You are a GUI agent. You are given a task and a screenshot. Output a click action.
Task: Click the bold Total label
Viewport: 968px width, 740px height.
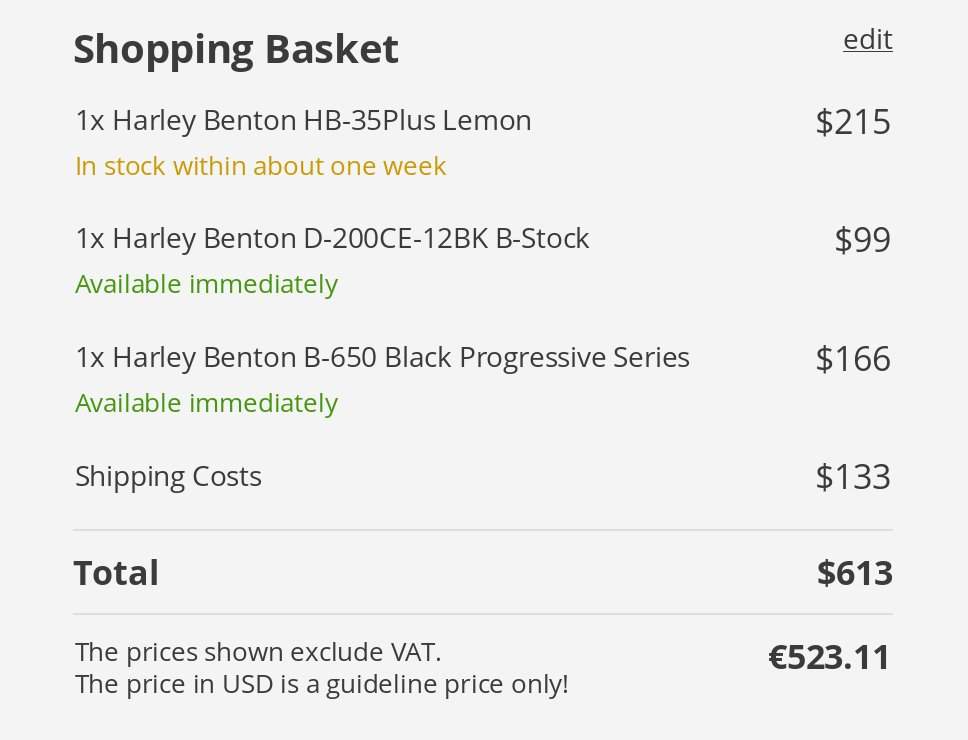pos(116,573)
